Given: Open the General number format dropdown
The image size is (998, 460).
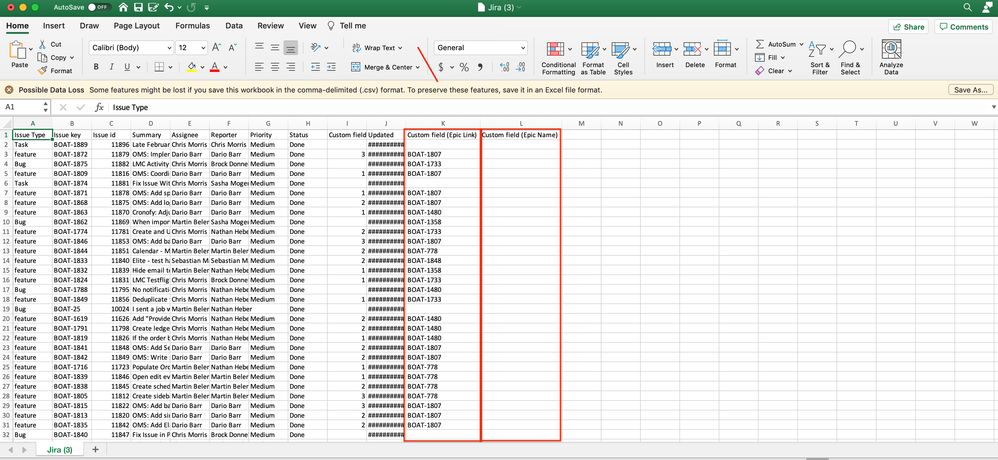Looking at the screenshot, I should (481, 48).
